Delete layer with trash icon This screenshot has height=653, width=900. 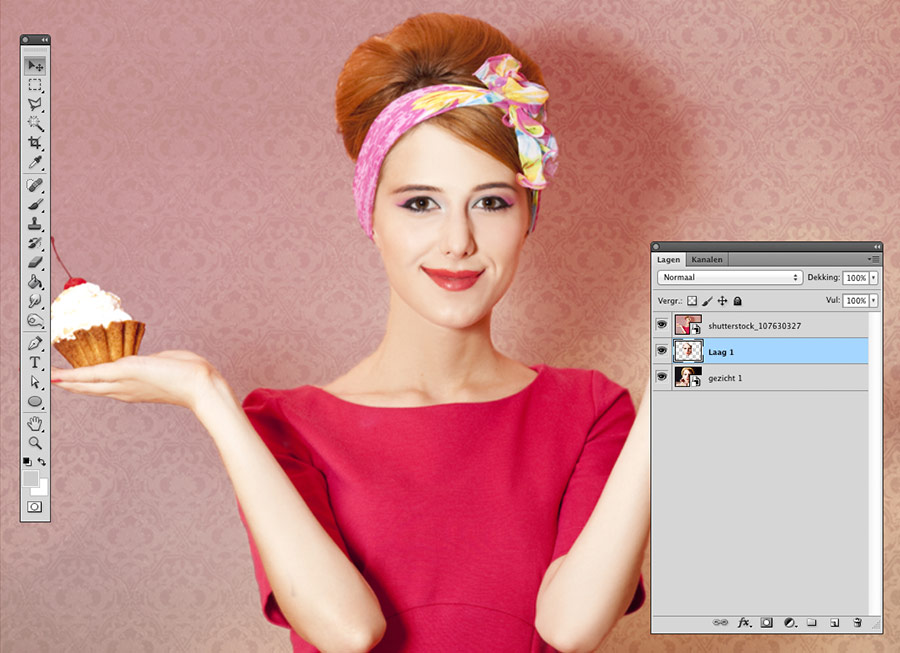click(x=858, y=623)
